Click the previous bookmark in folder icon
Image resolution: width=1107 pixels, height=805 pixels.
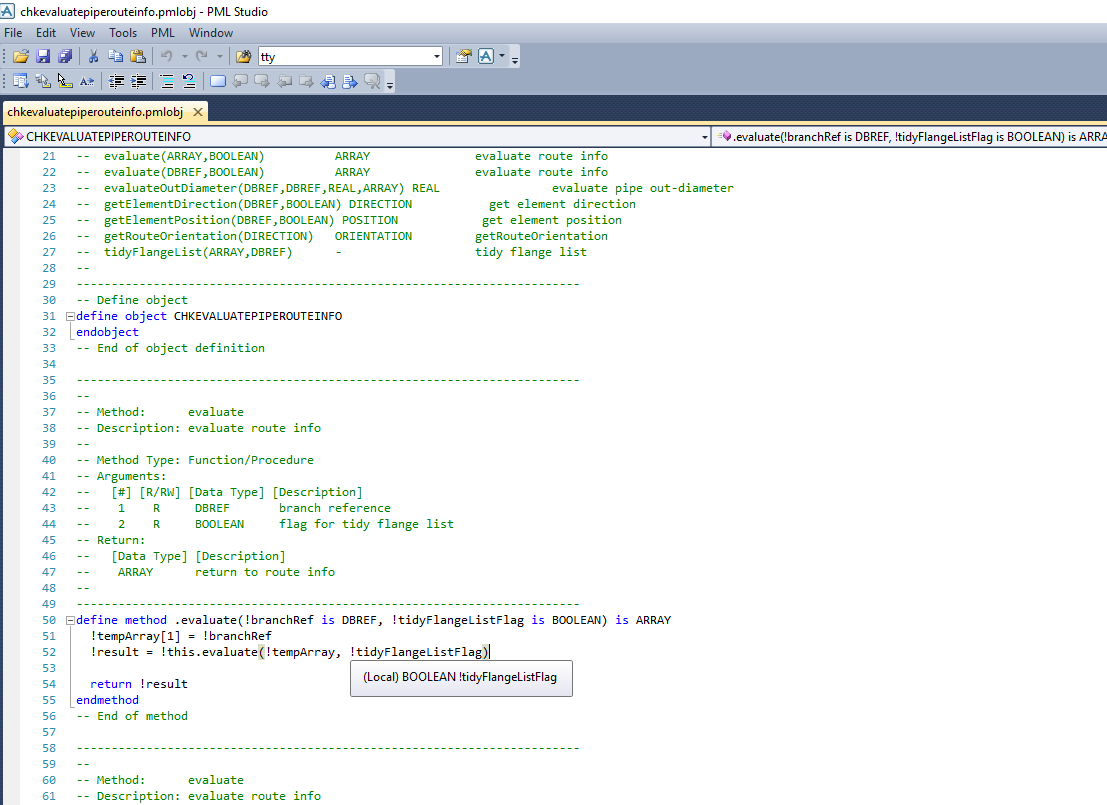tap(285, 81)
